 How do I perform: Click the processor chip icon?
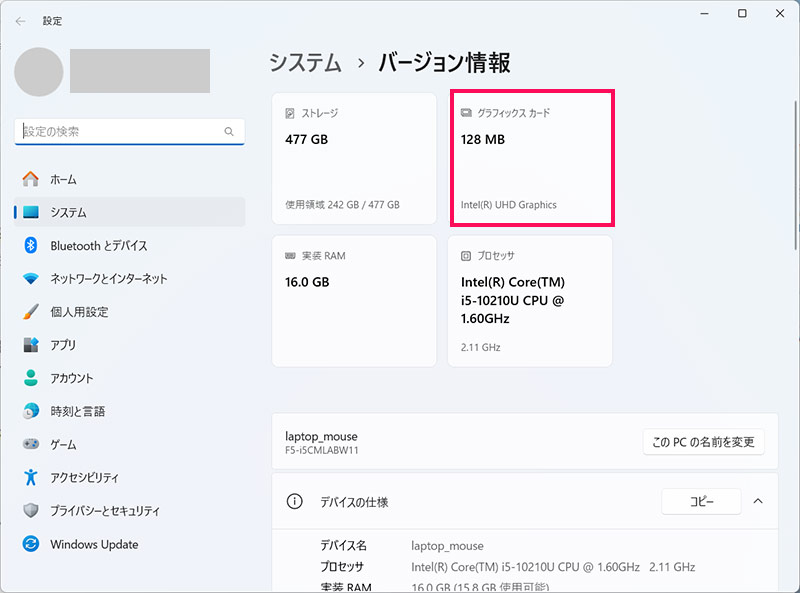tap(466, 256)
